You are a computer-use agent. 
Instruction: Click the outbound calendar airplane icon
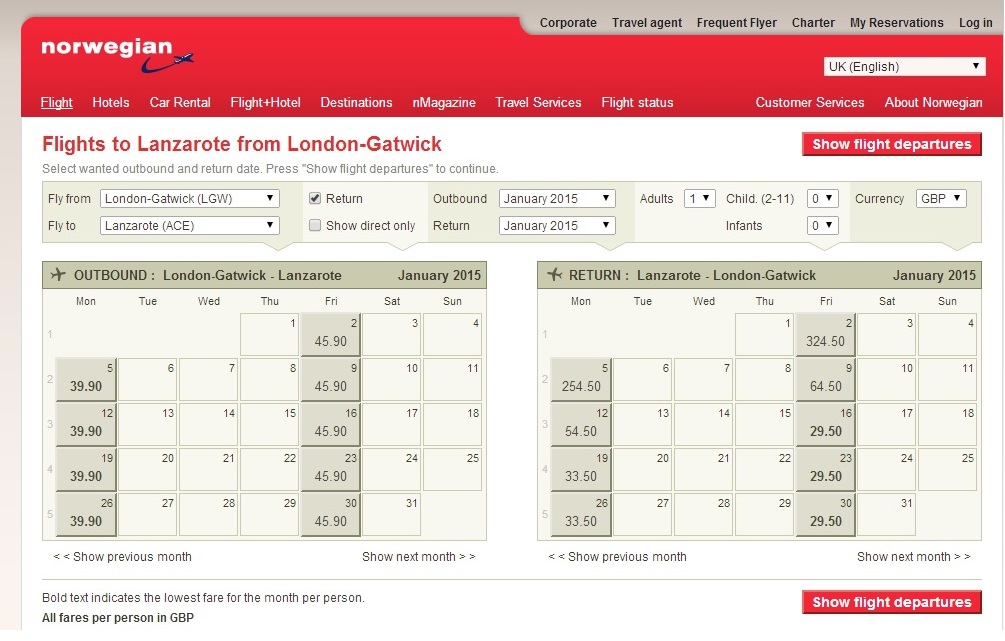[58, 275]
